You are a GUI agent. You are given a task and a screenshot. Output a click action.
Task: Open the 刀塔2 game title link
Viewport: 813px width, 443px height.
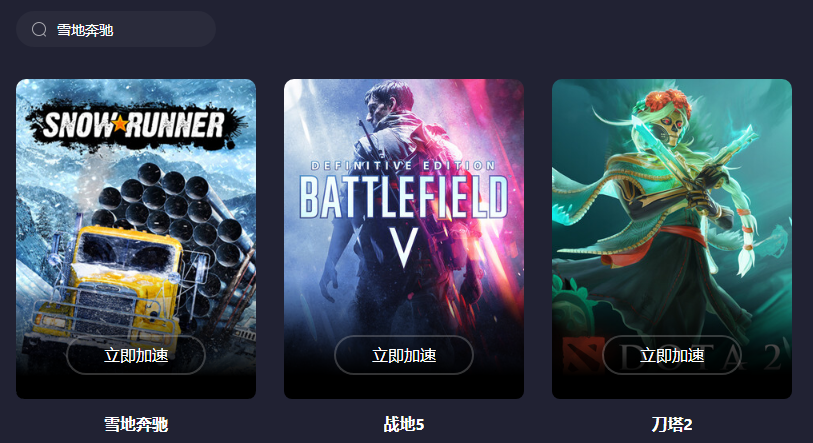point(672,424)
